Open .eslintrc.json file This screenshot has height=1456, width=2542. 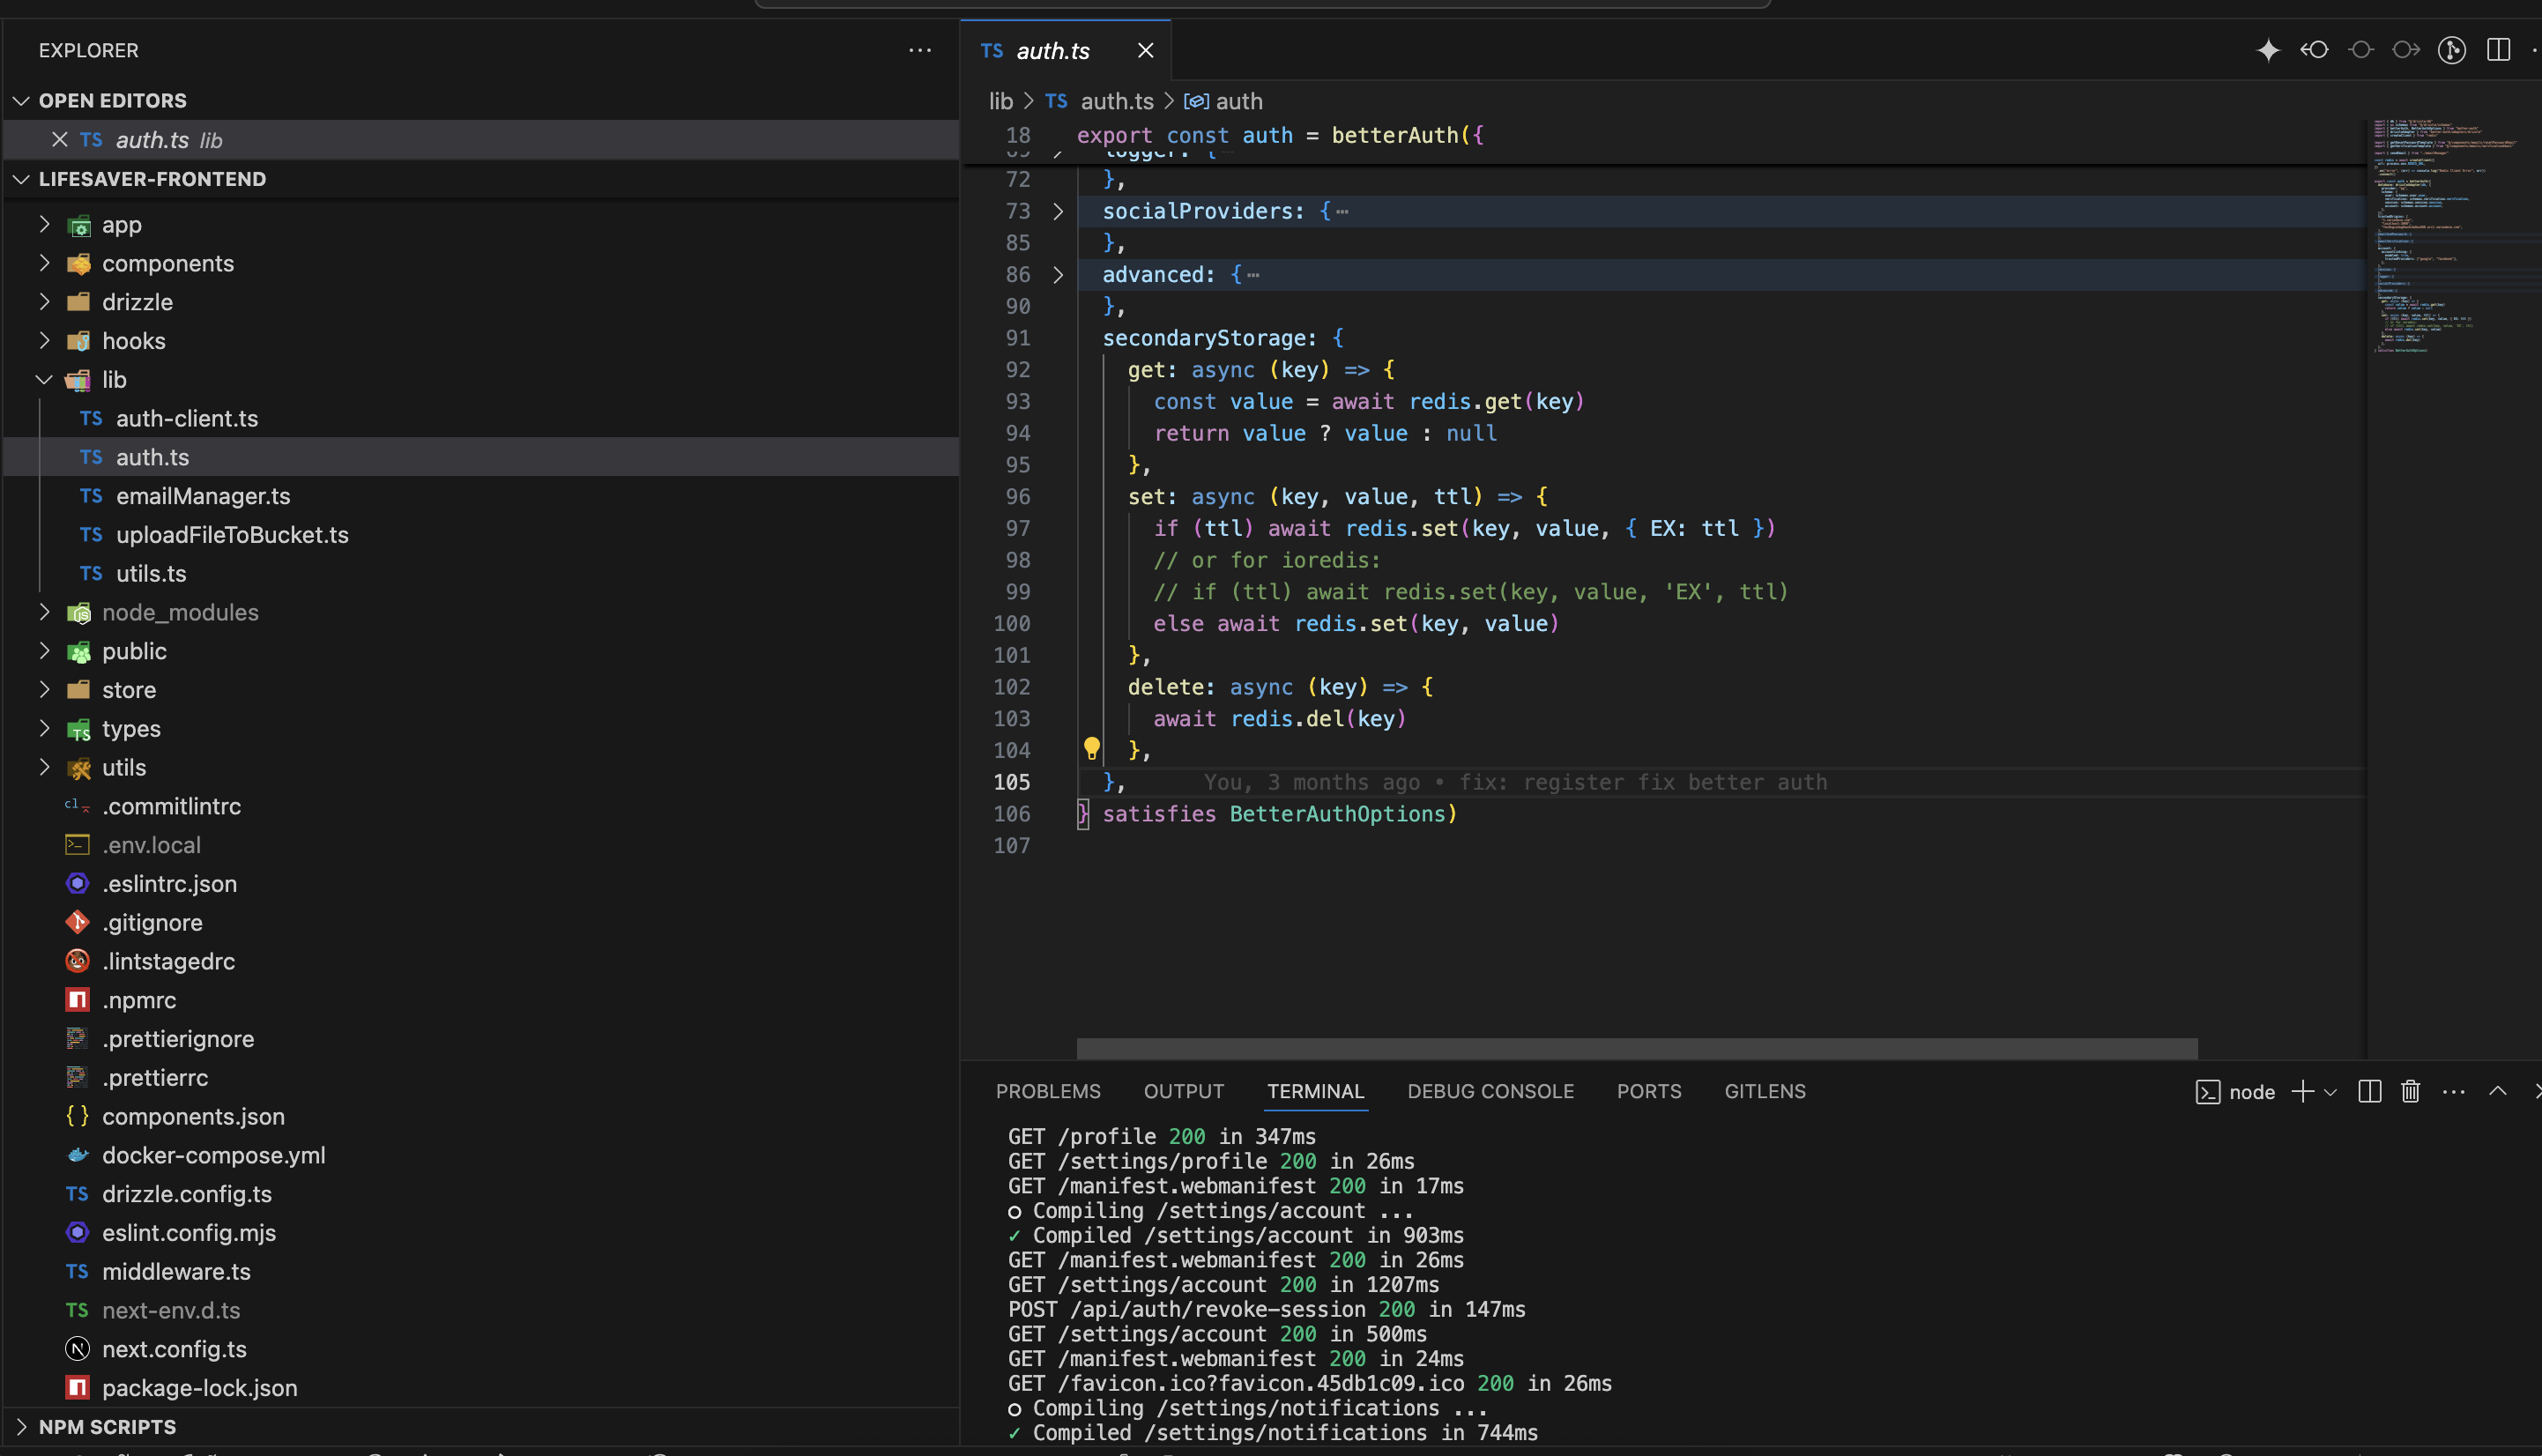coord(480,884)
